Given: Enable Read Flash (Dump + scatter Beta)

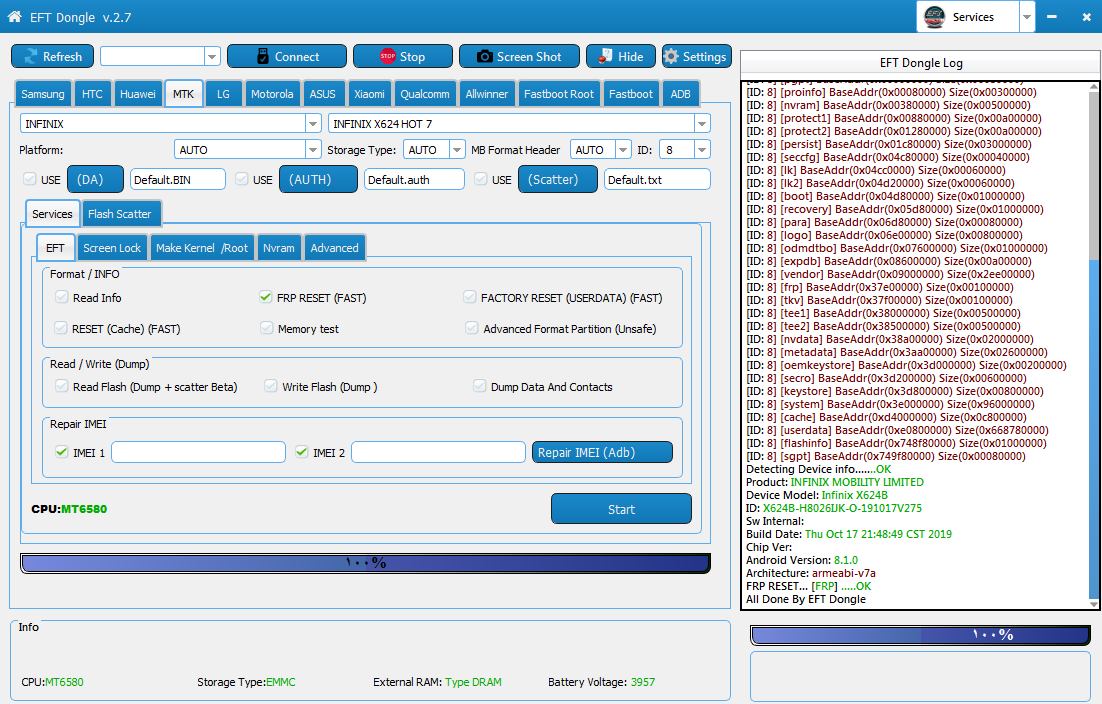Looking at the screenshot, I should 62,386.
